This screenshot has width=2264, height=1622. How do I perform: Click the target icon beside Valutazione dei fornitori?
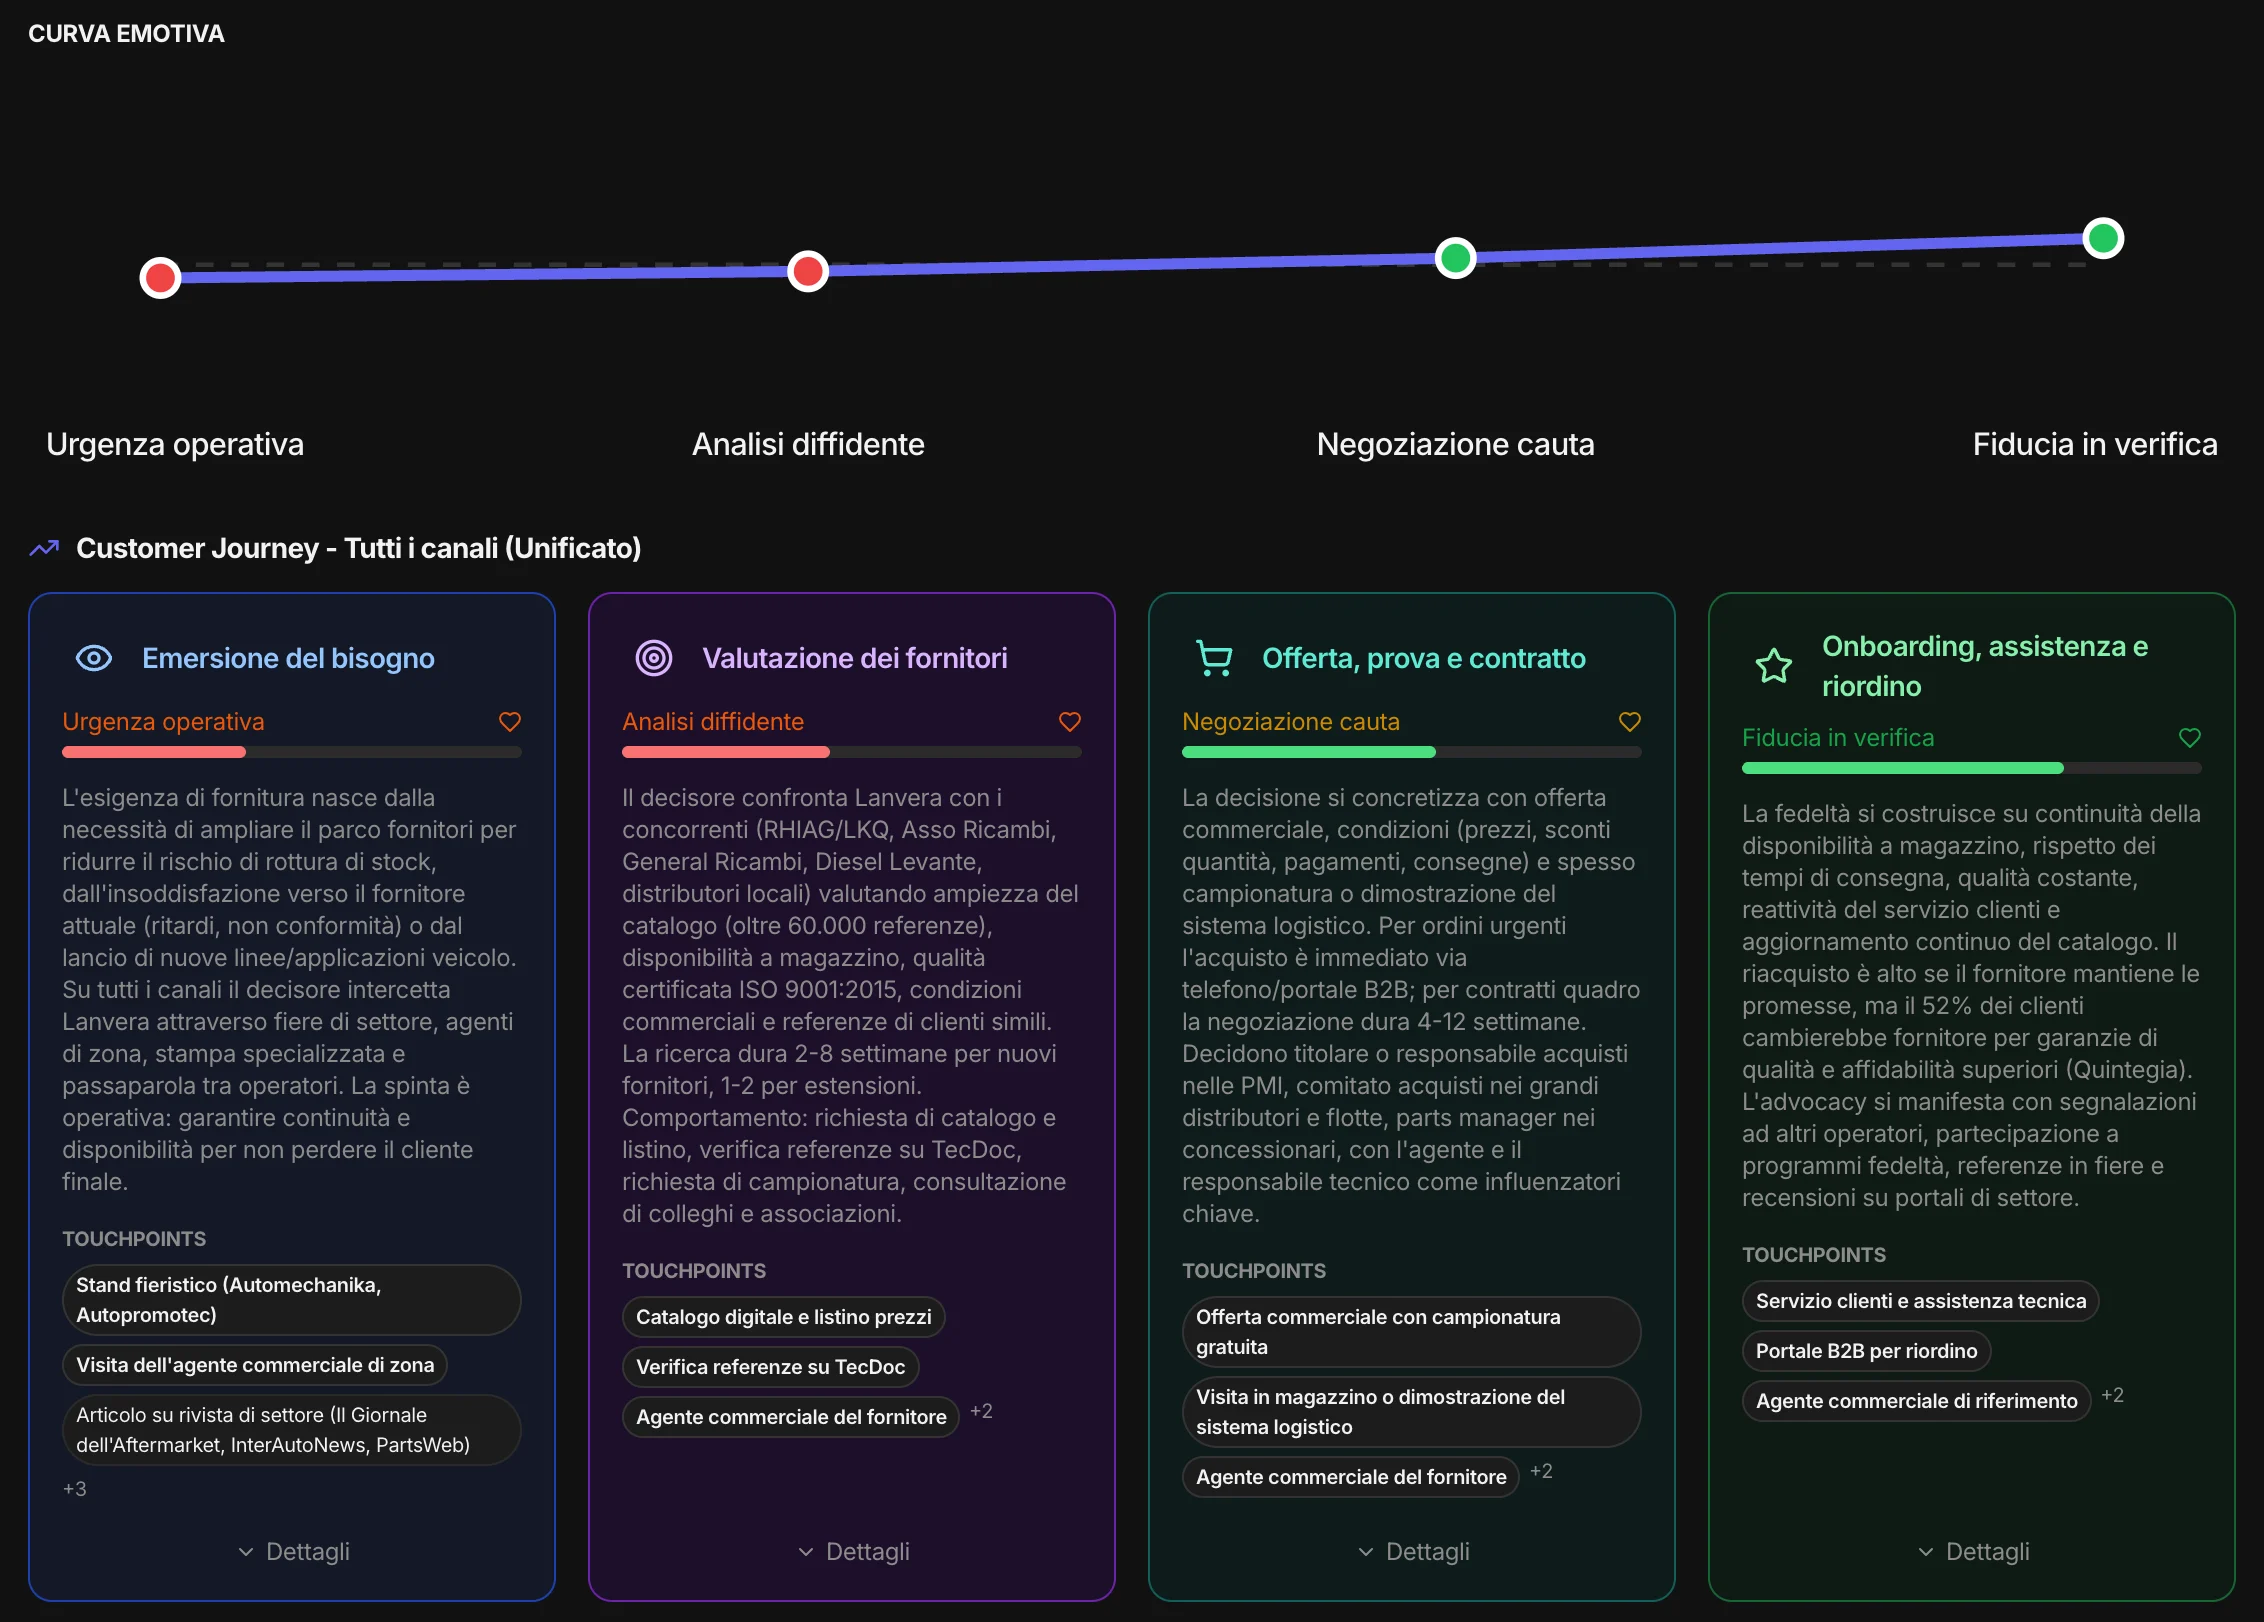pyautogui.click(x=654, y=658)
